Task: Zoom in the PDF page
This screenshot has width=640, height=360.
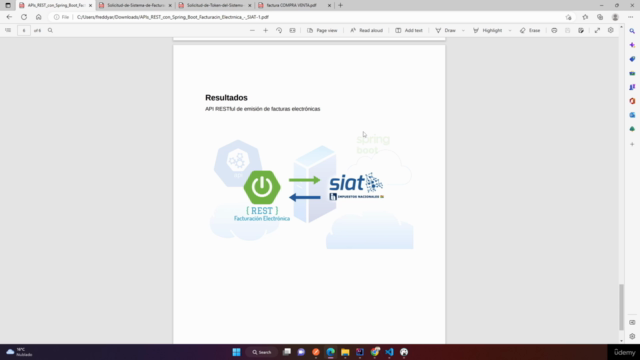Action: tap(265, 30)
